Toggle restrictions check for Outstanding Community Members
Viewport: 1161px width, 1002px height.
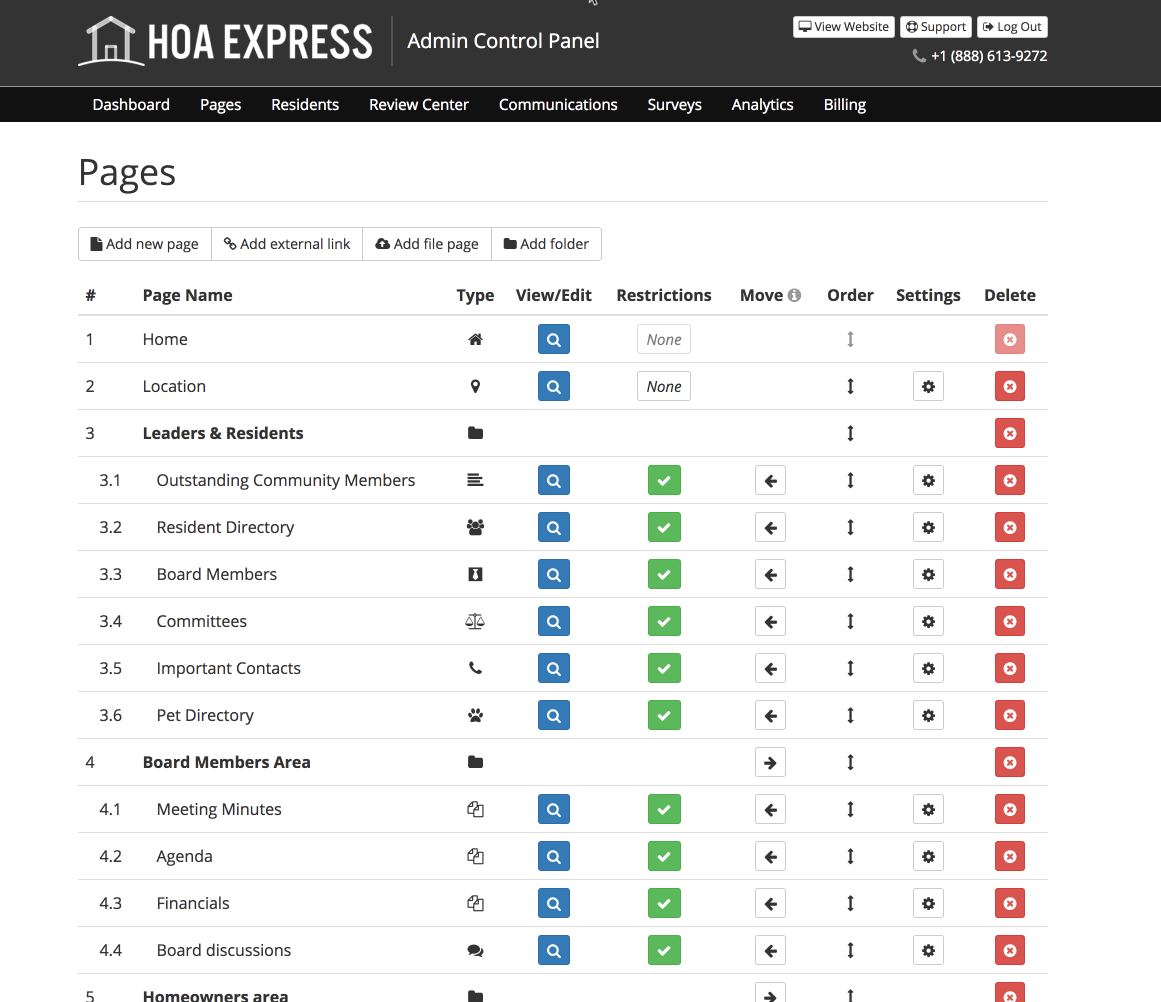point(663,480)
